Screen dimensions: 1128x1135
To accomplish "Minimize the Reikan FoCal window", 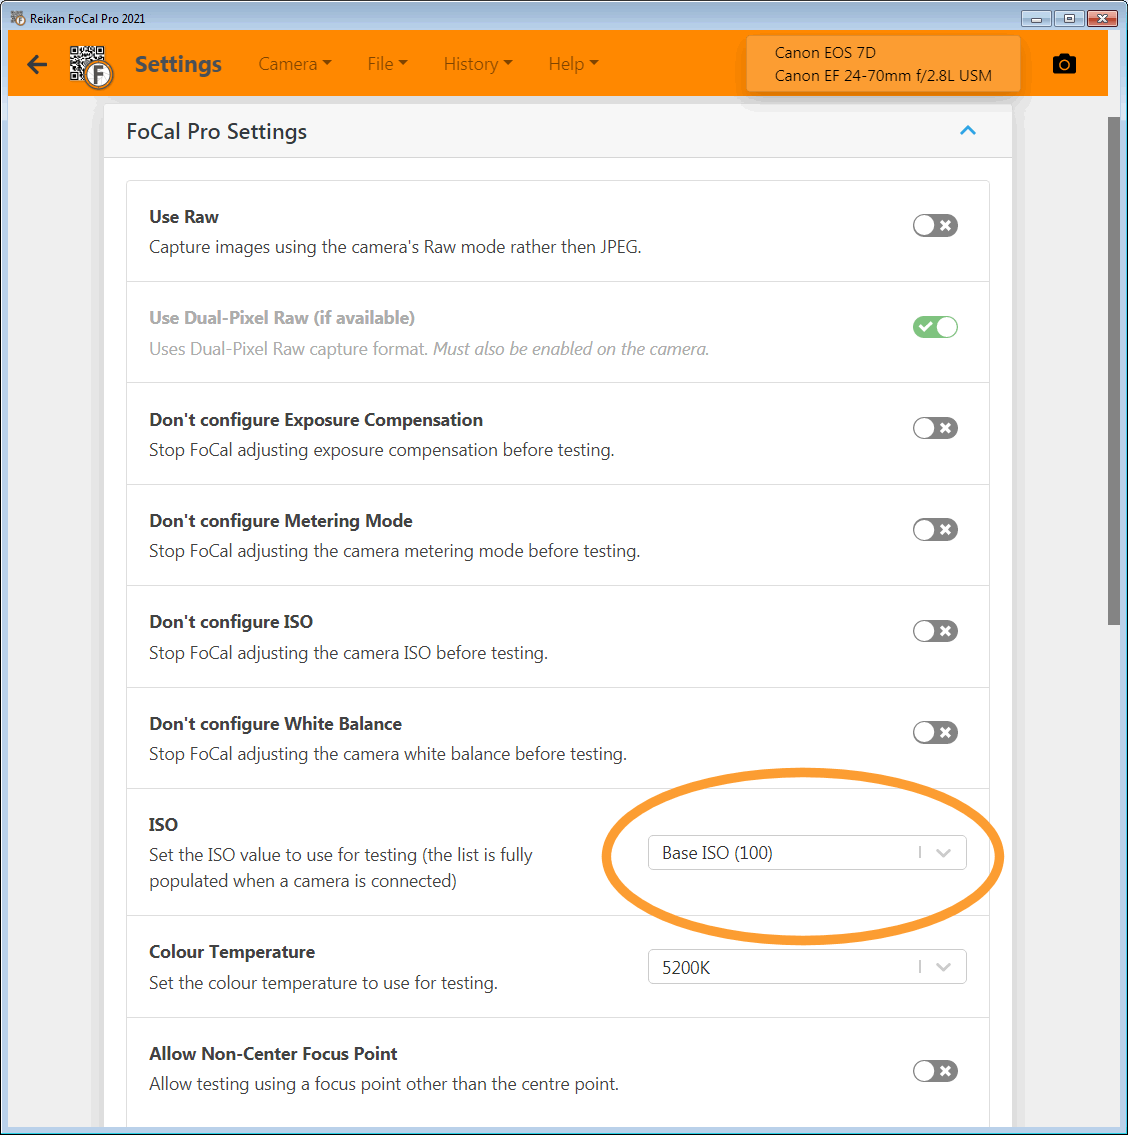I will 1036,19.
